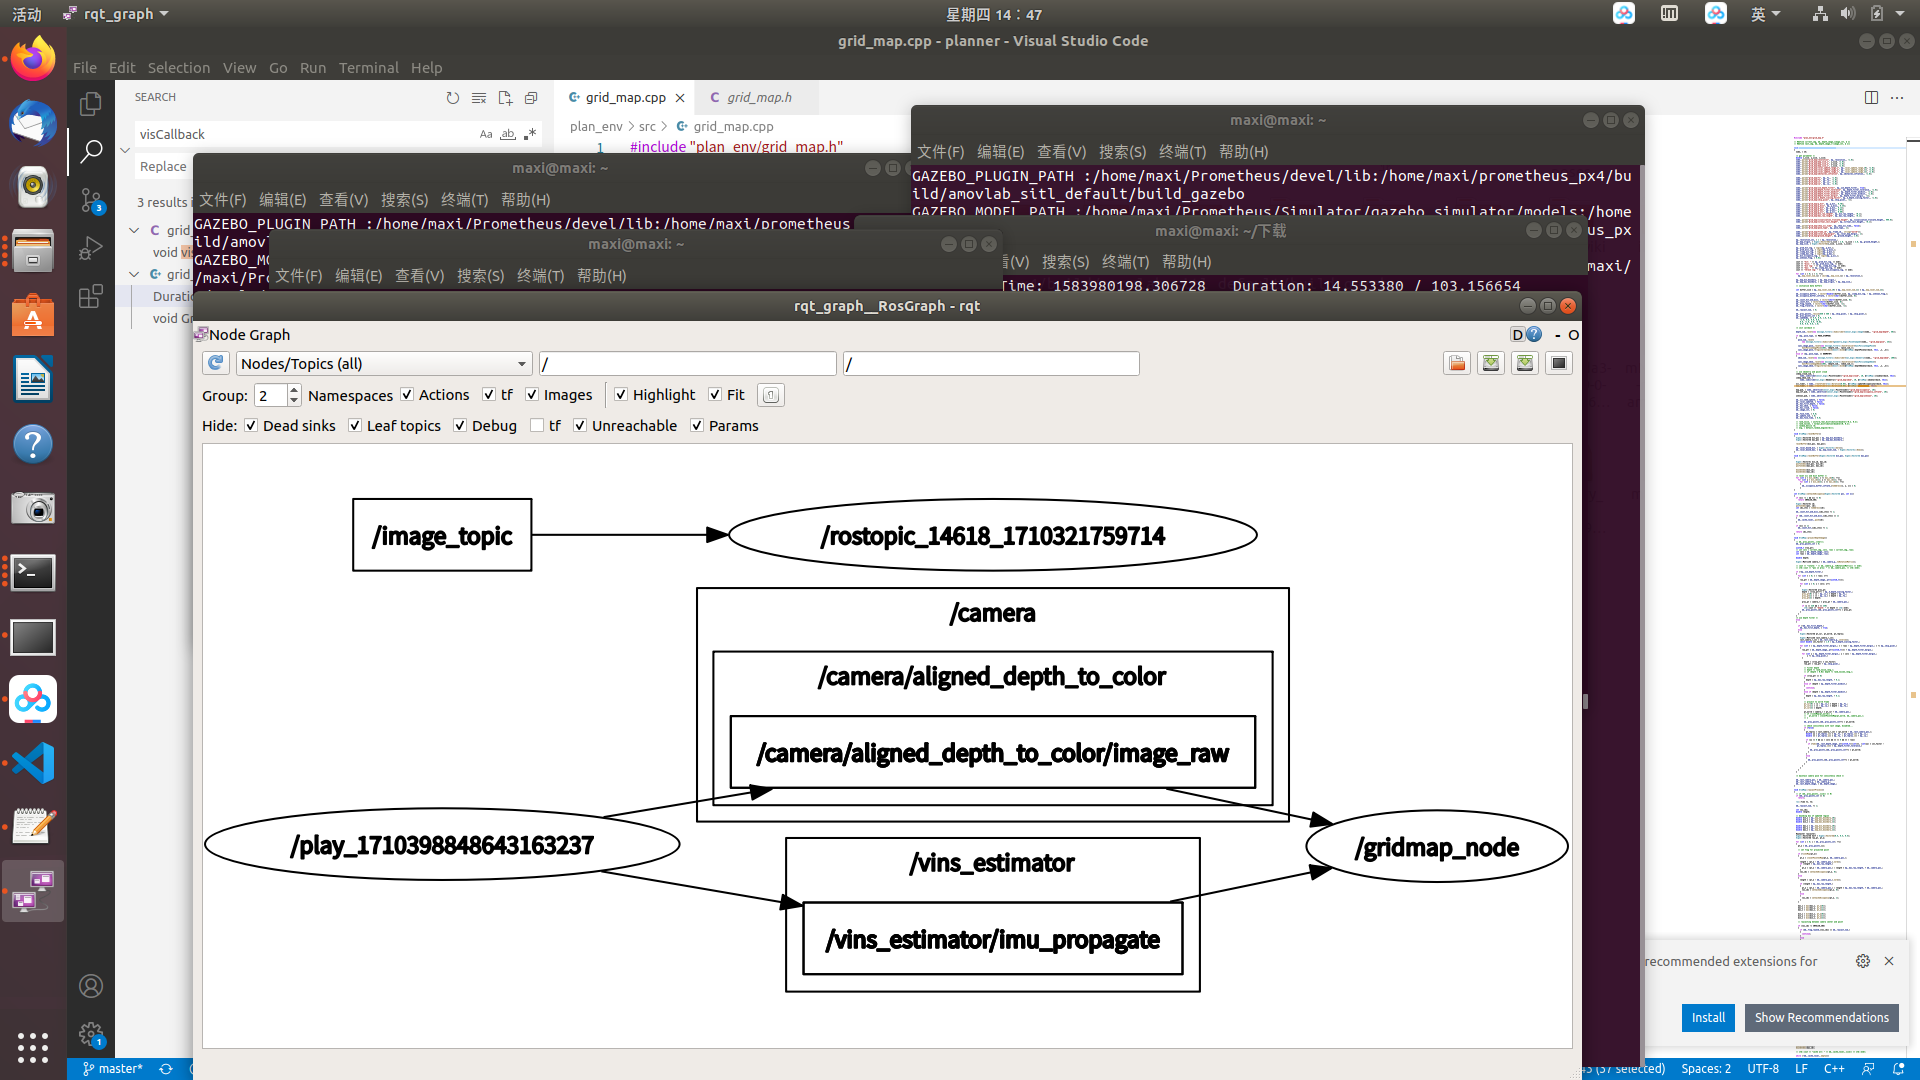The image size is (1920, 1080).
Task: Open the Nodes/Topics (all) dropdown
Action: 384,364
